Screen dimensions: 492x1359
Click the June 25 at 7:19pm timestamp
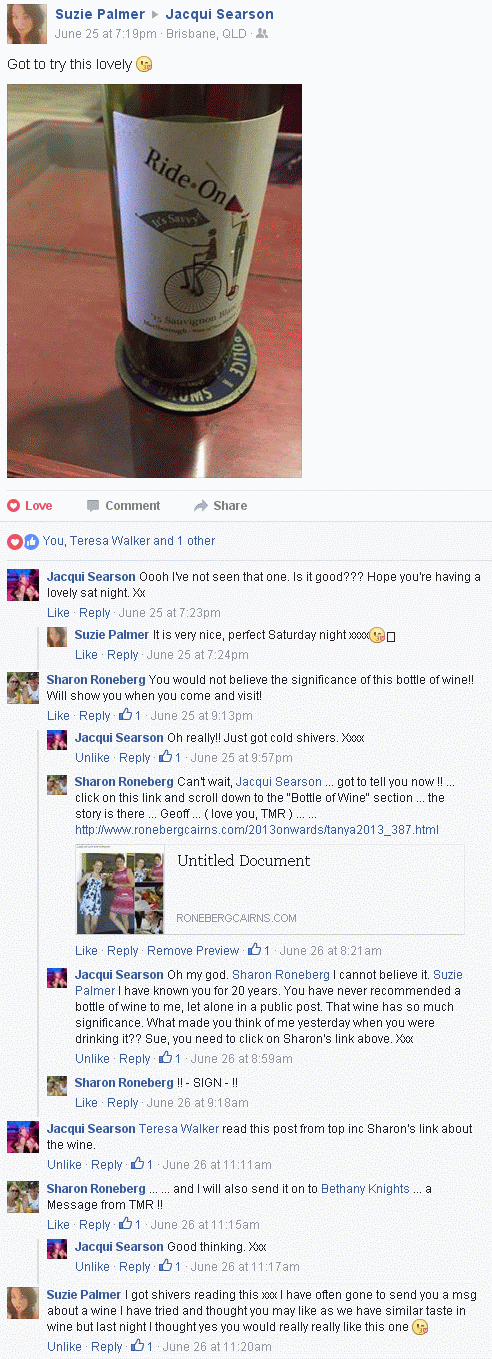pyautogui.click(x=98, y=33)
